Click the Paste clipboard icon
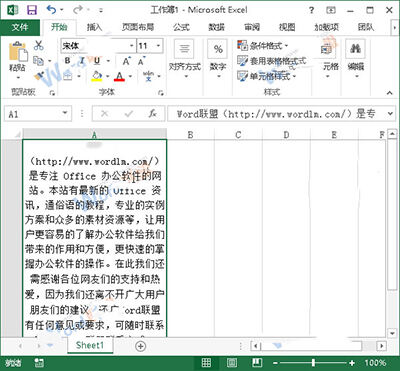The image size is (400, 371). pyautogui.click(x=18, y=52)
